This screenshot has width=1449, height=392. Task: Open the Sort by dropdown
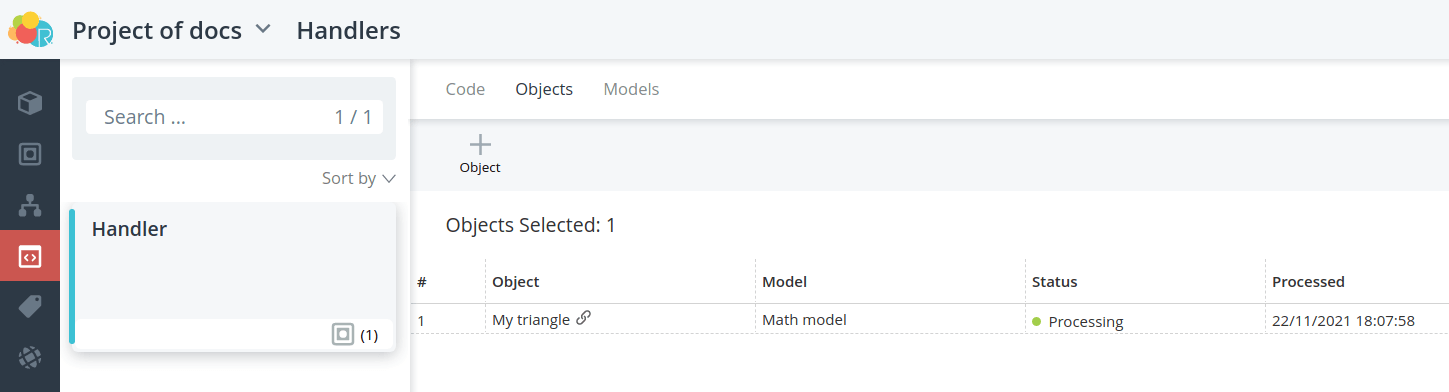click(359, 178)
